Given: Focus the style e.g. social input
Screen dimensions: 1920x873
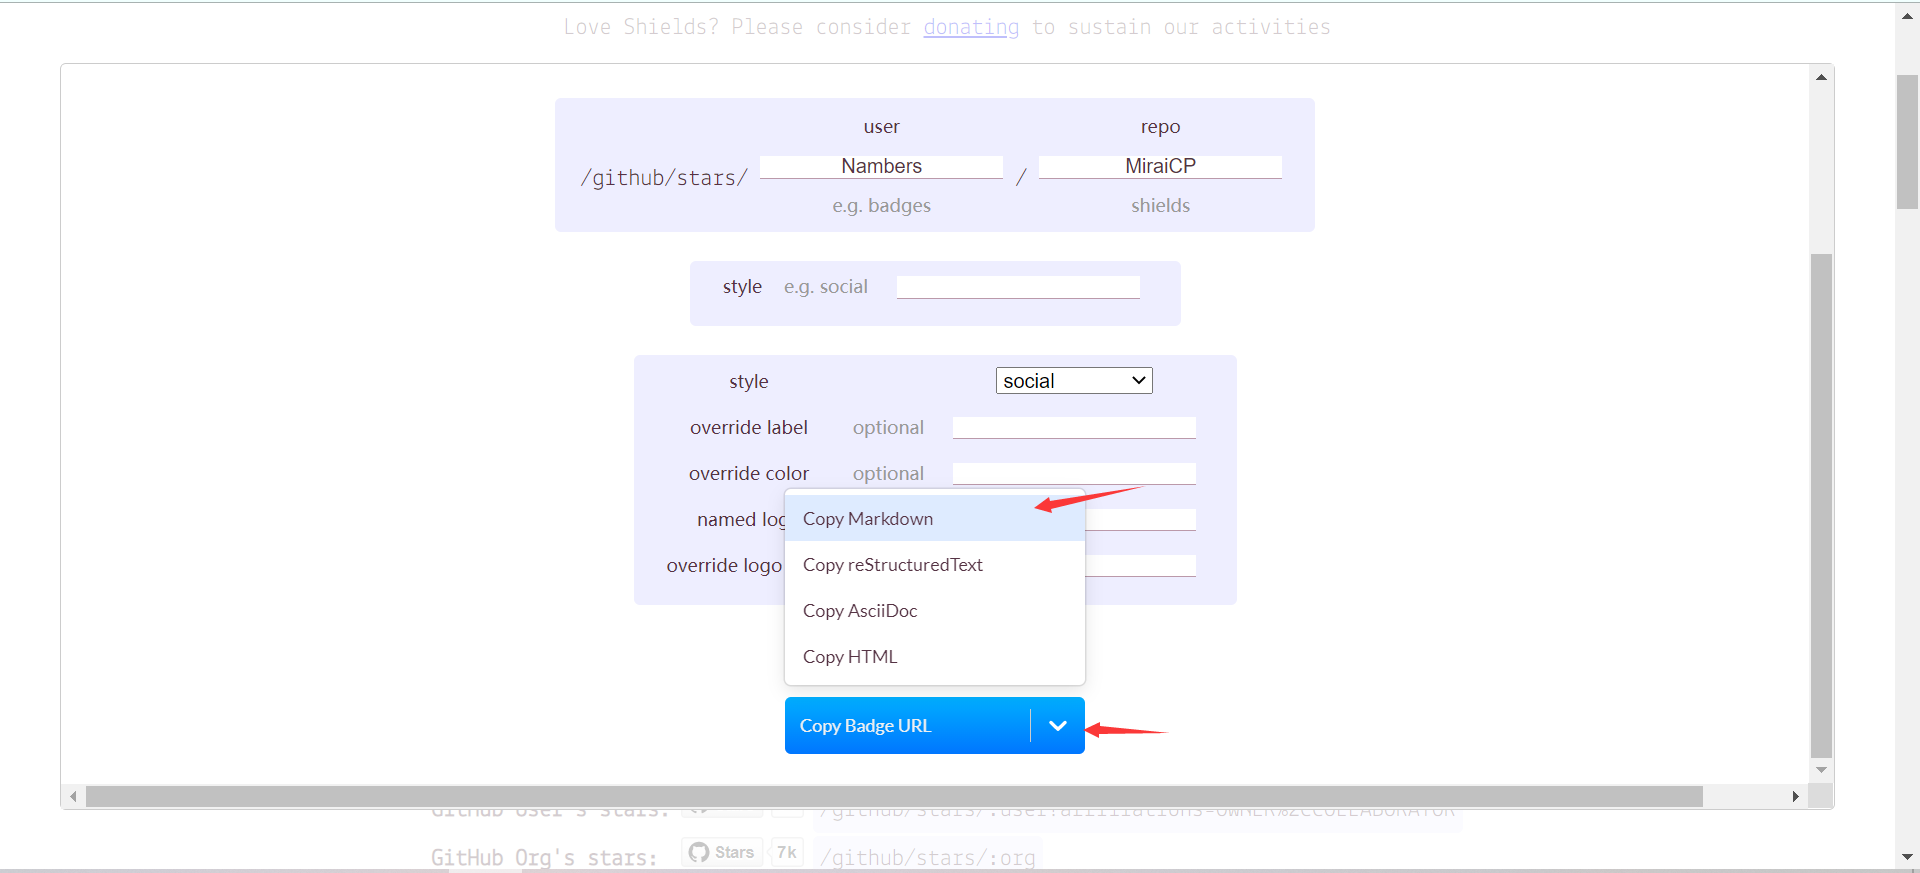Looking at the screenshot, I should pos(1018,287).
